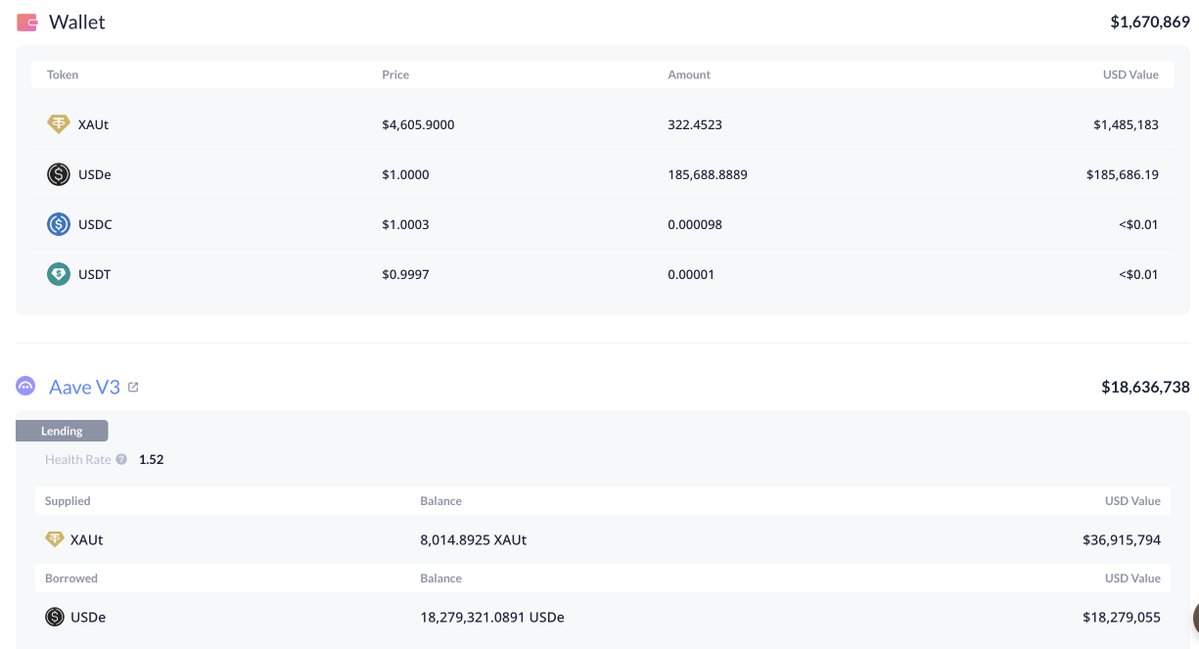This screenshot has height=649, width=1199.
Task: Click the Price column header
Action: pyautogui.click(x=395, y=75)
